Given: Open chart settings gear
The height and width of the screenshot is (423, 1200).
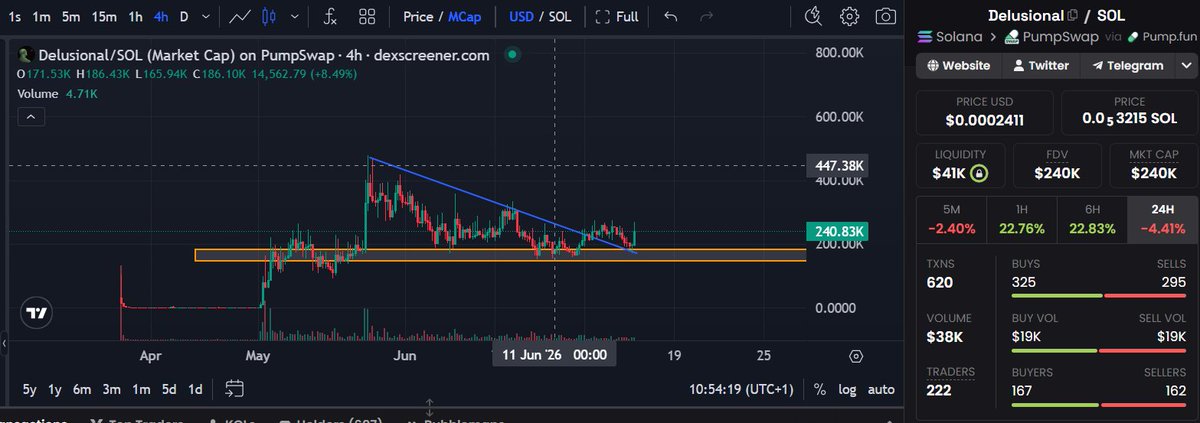Looking at the screenshot, I should (x=849, y=17).
